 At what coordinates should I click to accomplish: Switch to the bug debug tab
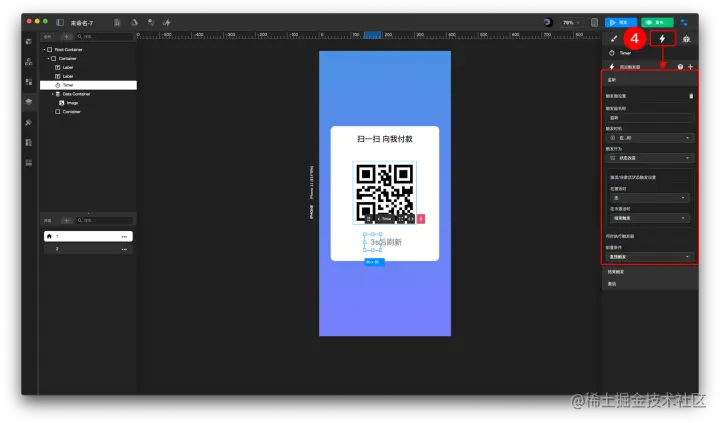(686, 39)
